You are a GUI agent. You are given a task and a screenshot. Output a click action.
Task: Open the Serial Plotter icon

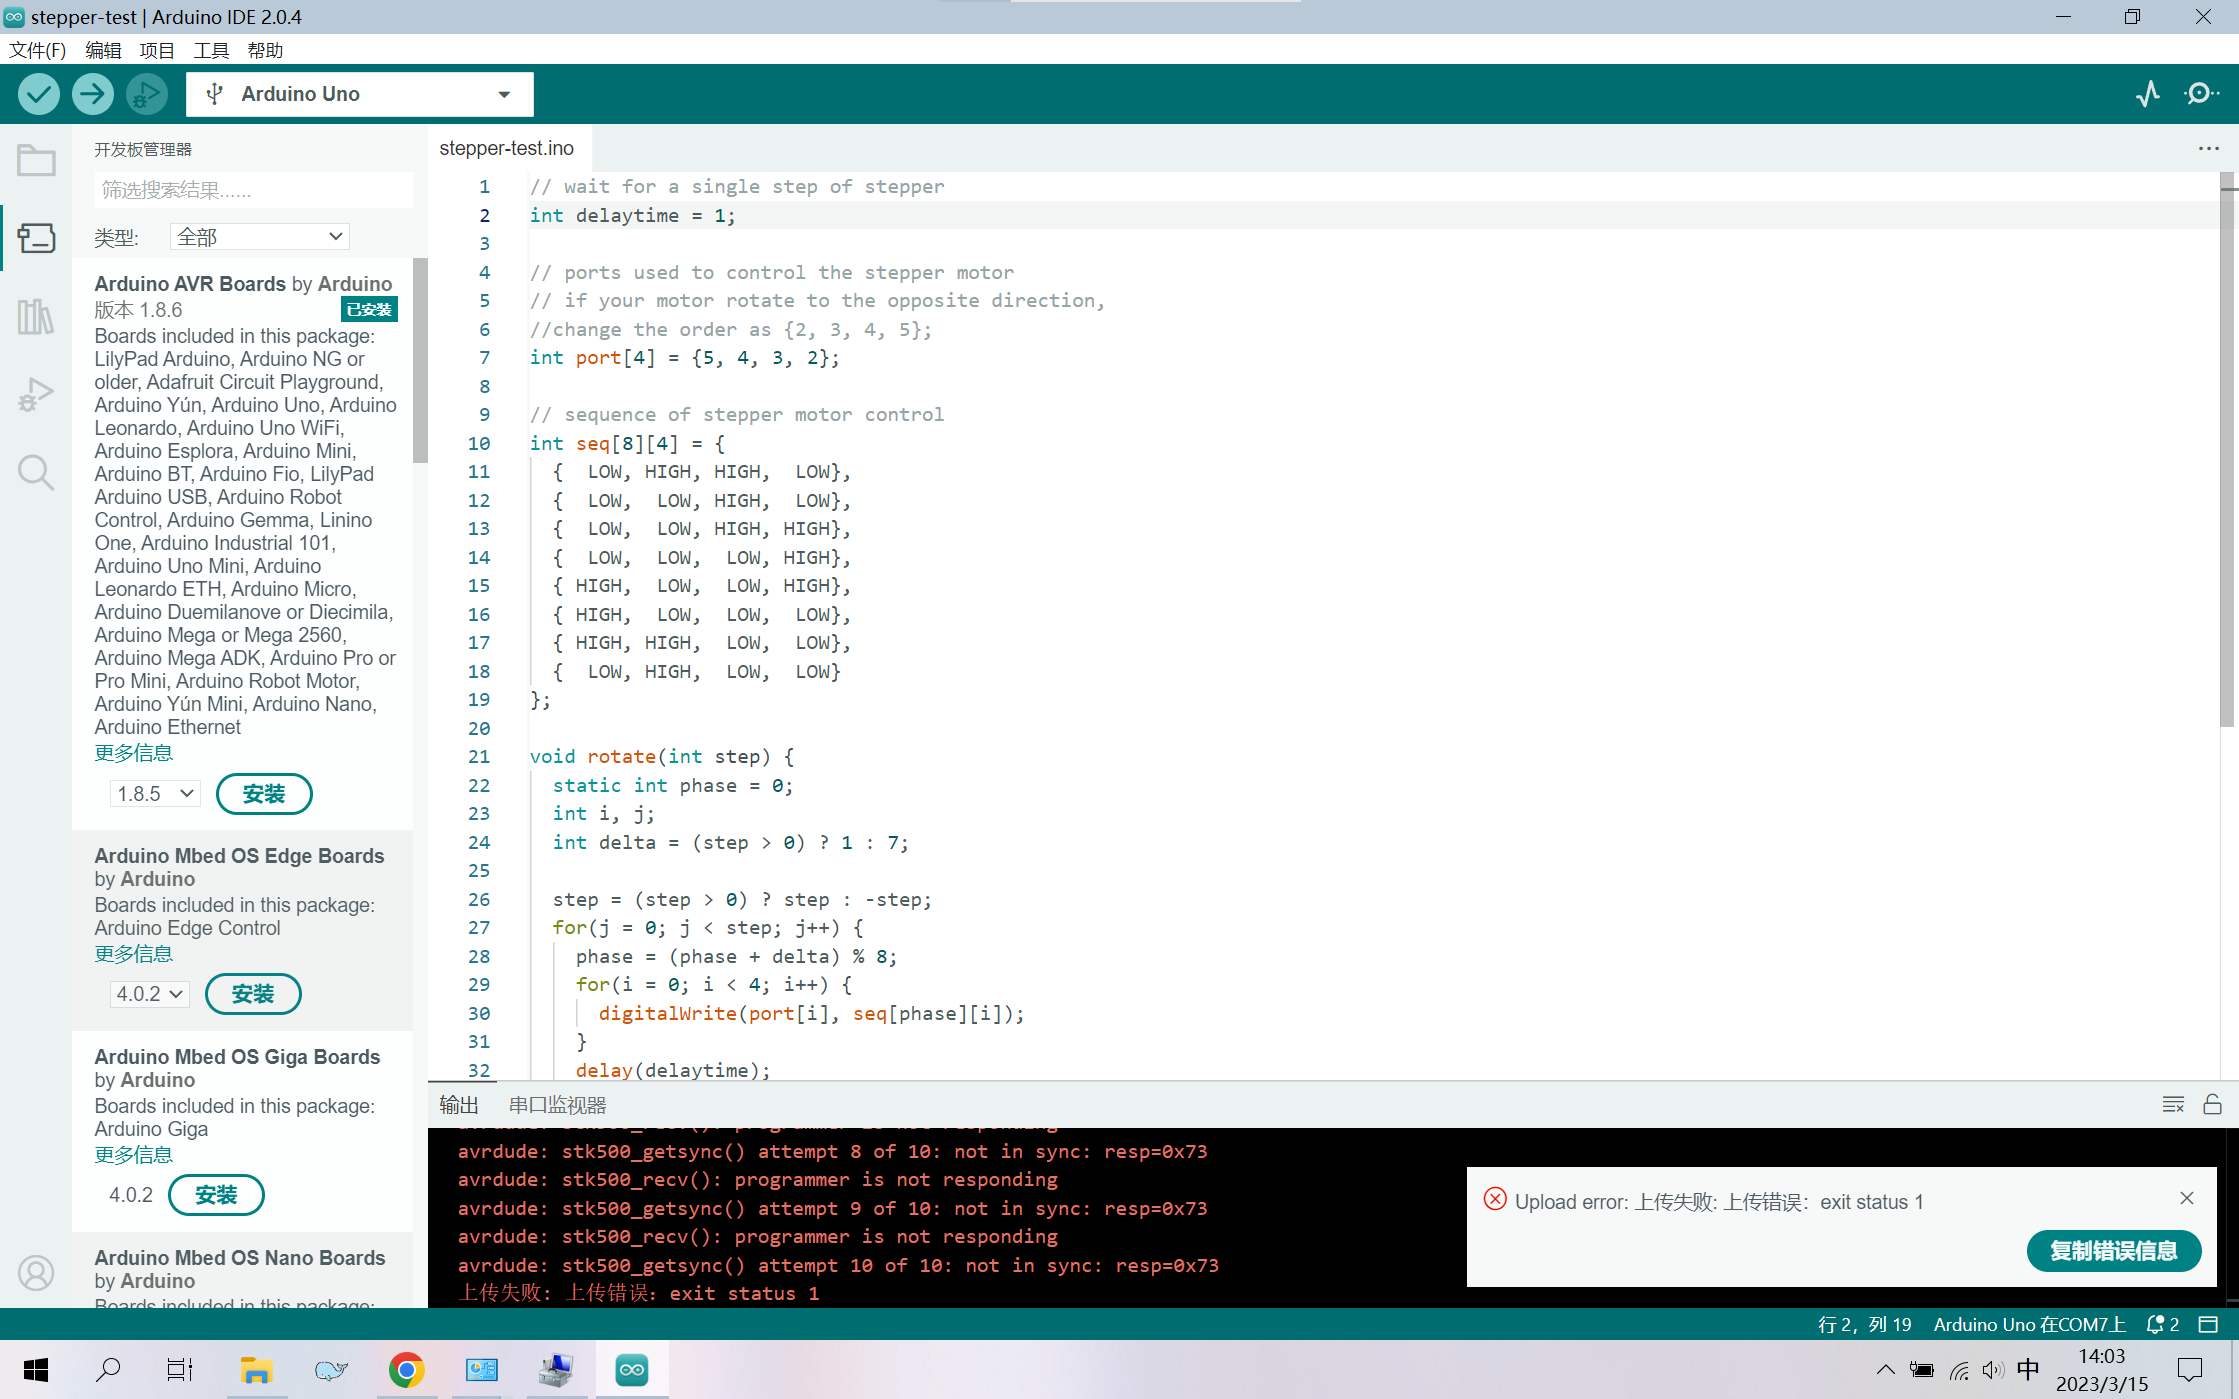2147,94
